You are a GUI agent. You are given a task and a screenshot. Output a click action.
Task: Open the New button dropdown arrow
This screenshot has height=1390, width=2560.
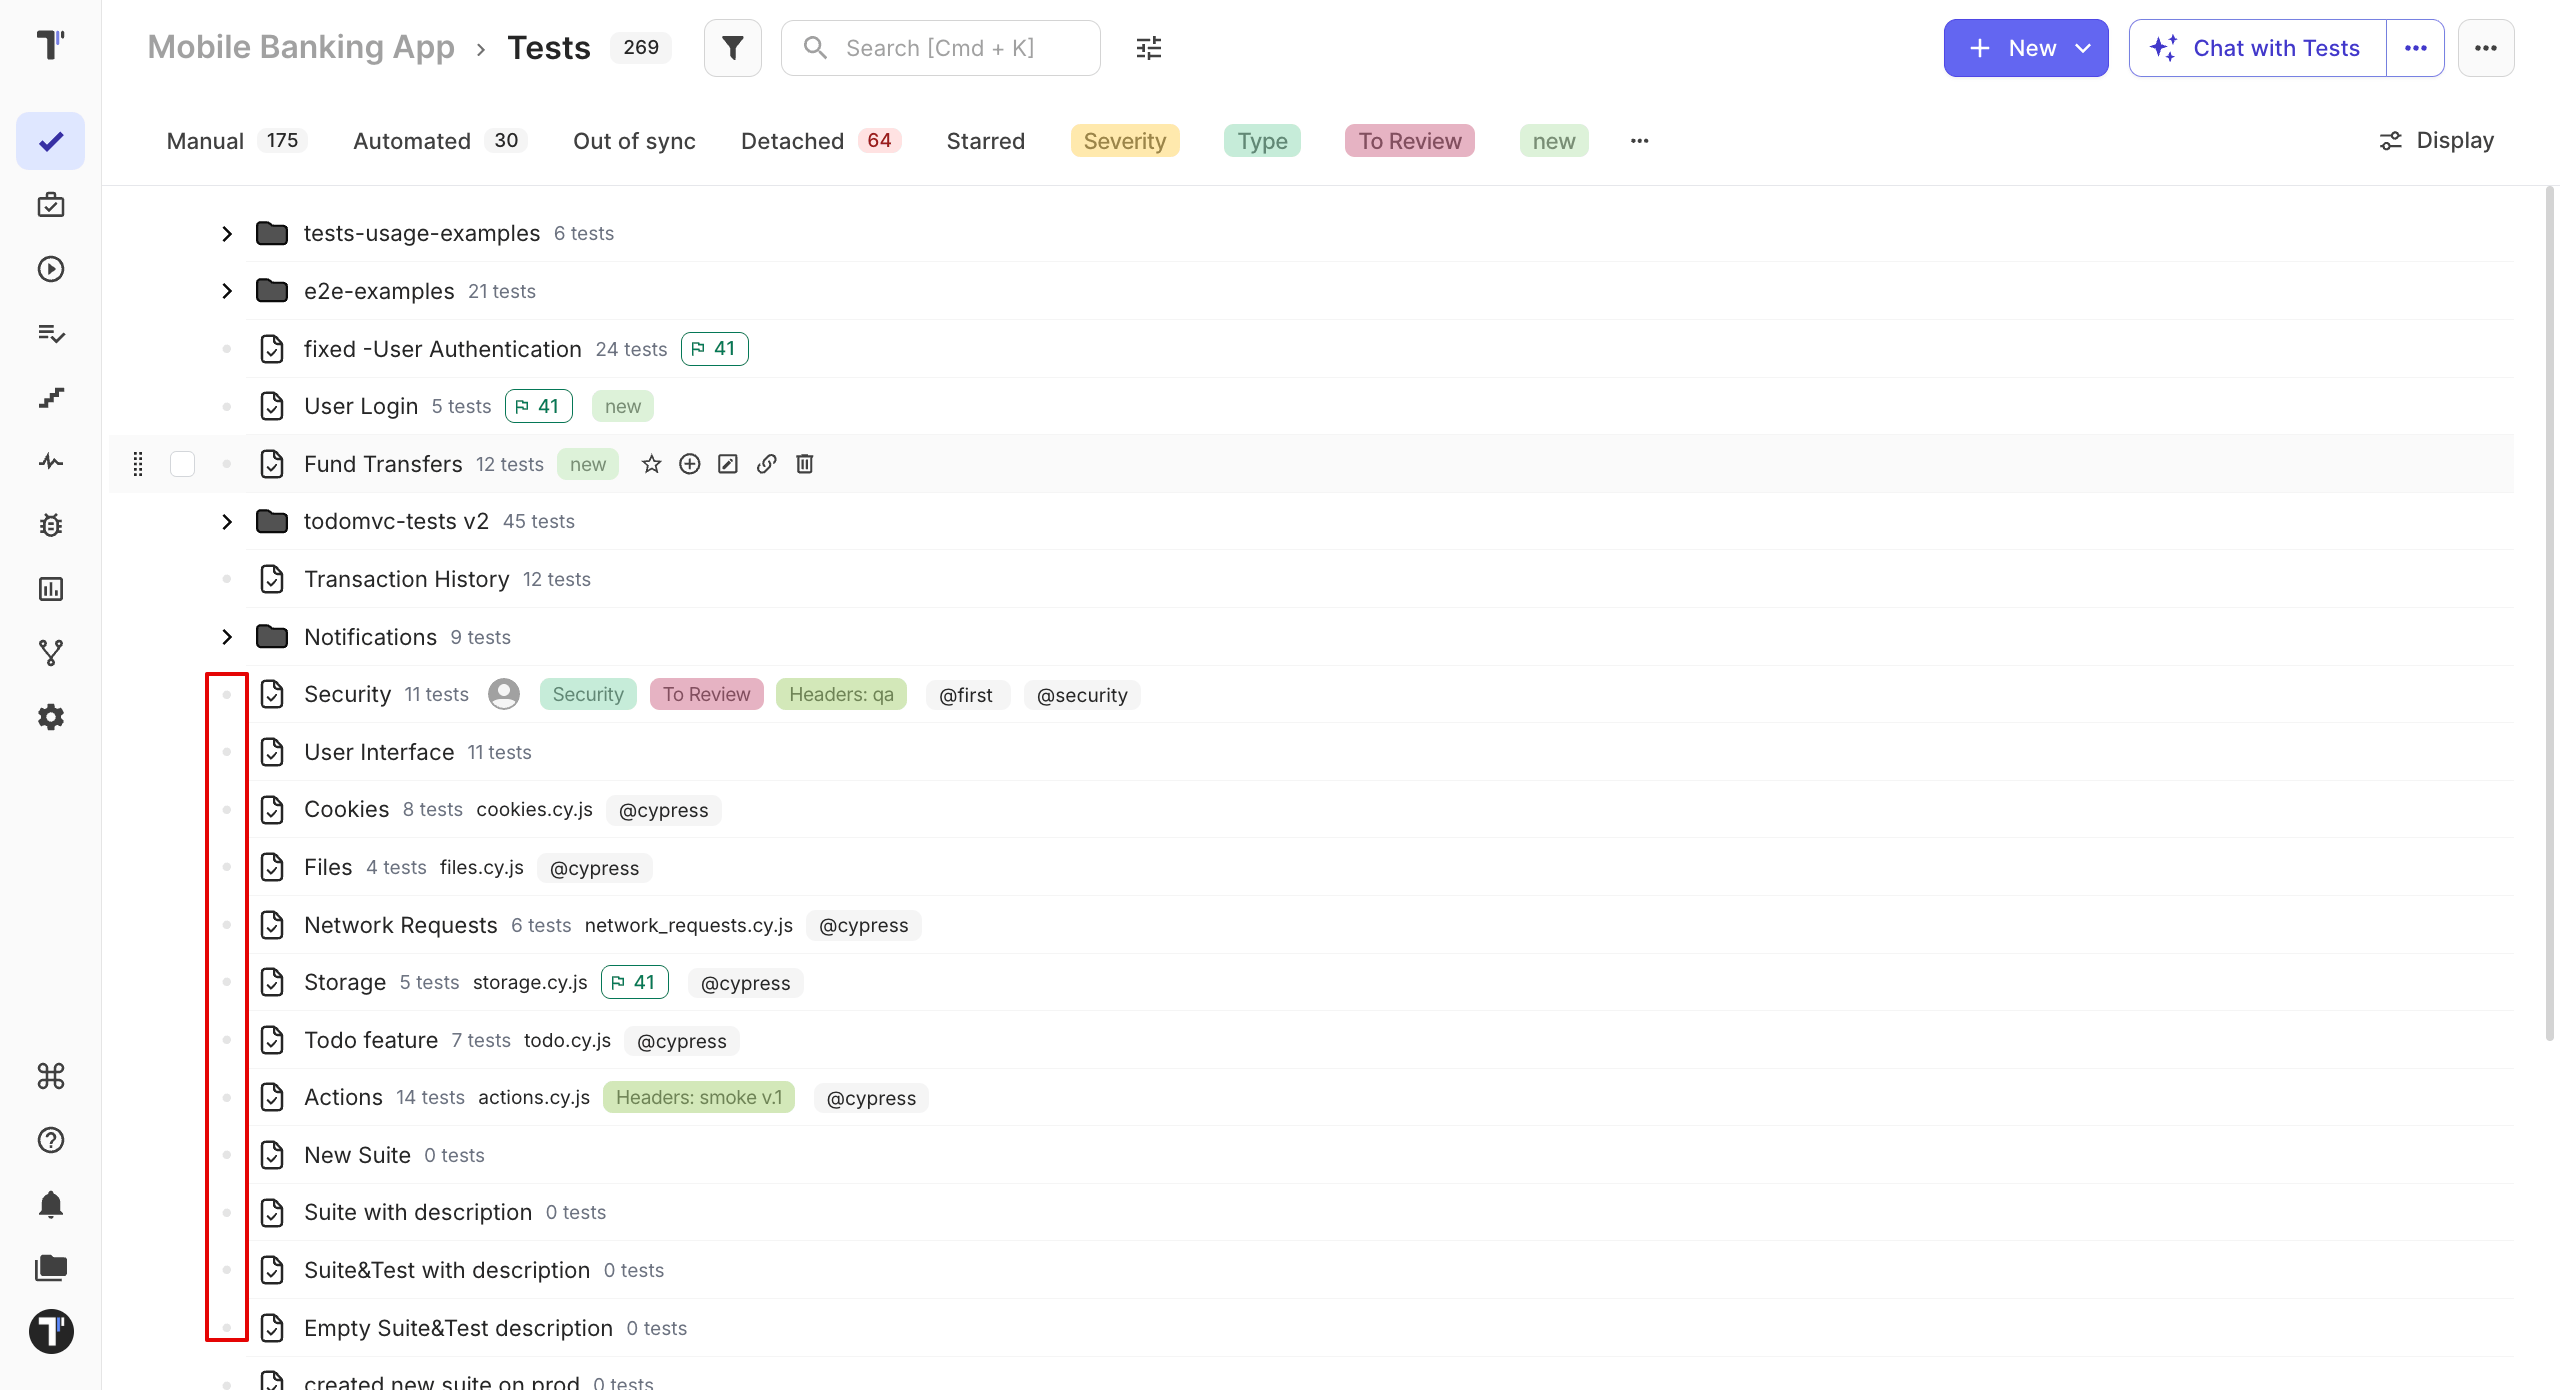click(2083, 48)
